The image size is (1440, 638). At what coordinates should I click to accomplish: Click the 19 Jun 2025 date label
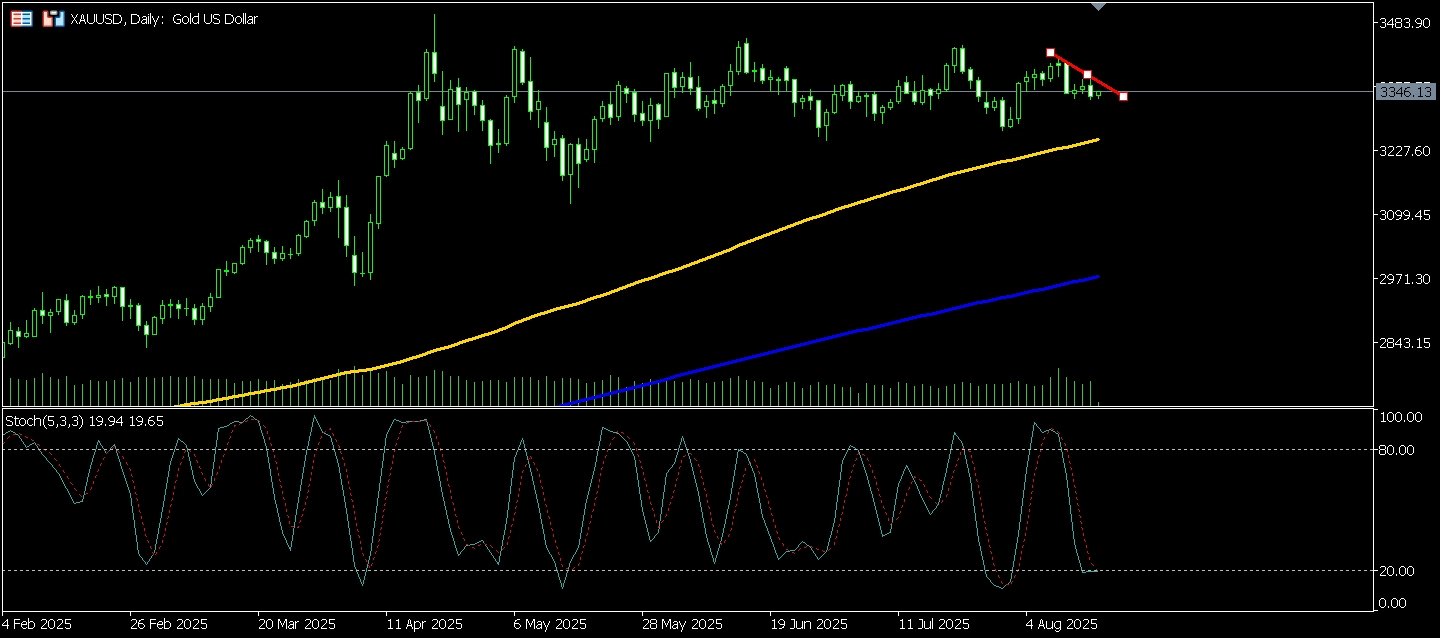807,624
